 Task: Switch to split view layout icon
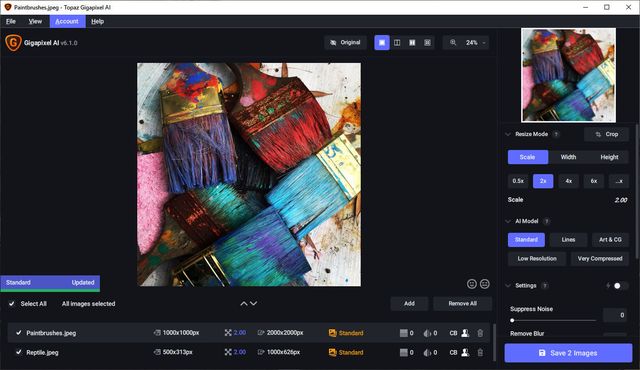(397, 42)
